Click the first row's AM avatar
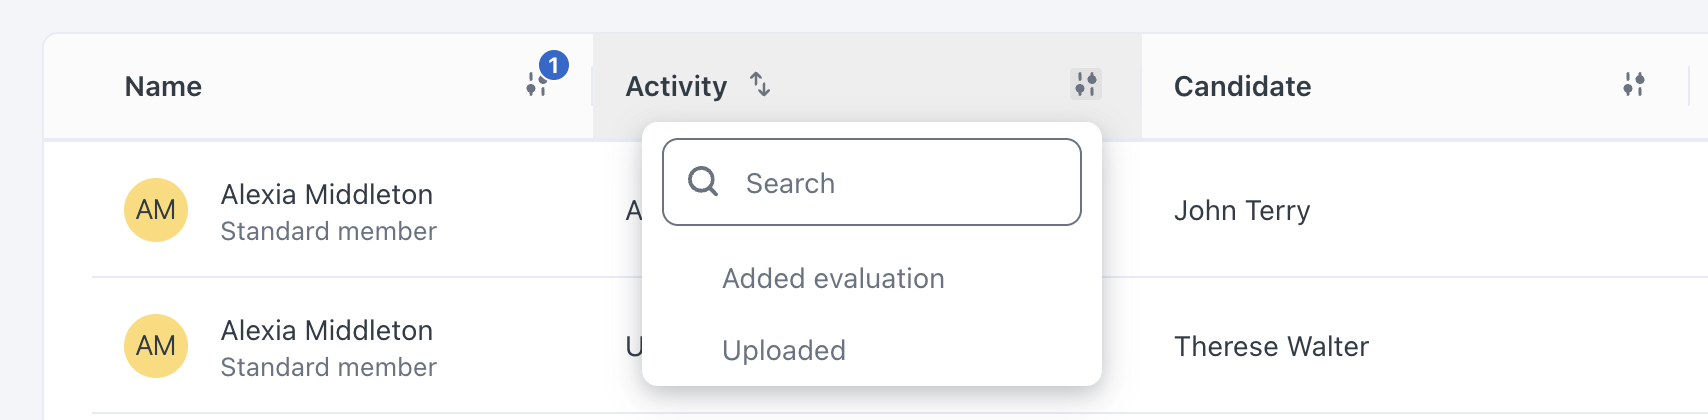 coord(156,210)
